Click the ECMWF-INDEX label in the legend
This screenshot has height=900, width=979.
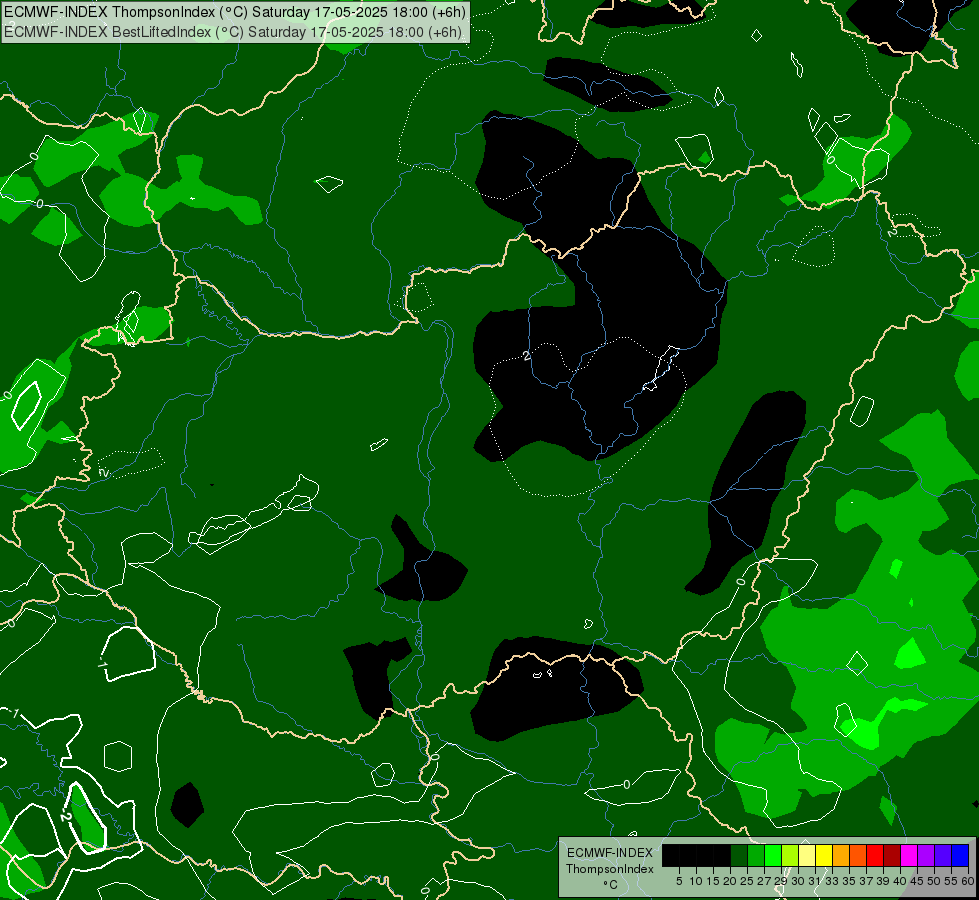click(610, 853)
